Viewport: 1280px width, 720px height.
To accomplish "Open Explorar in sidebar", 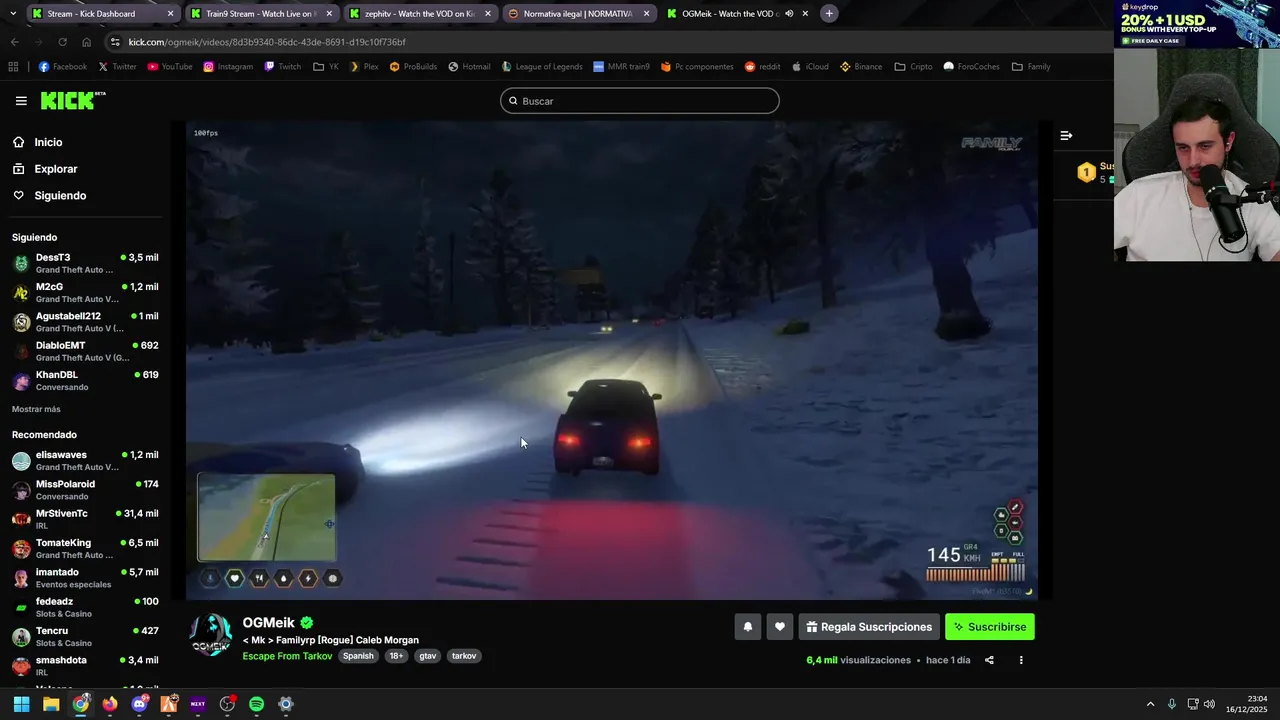I will tap(55, 169).
